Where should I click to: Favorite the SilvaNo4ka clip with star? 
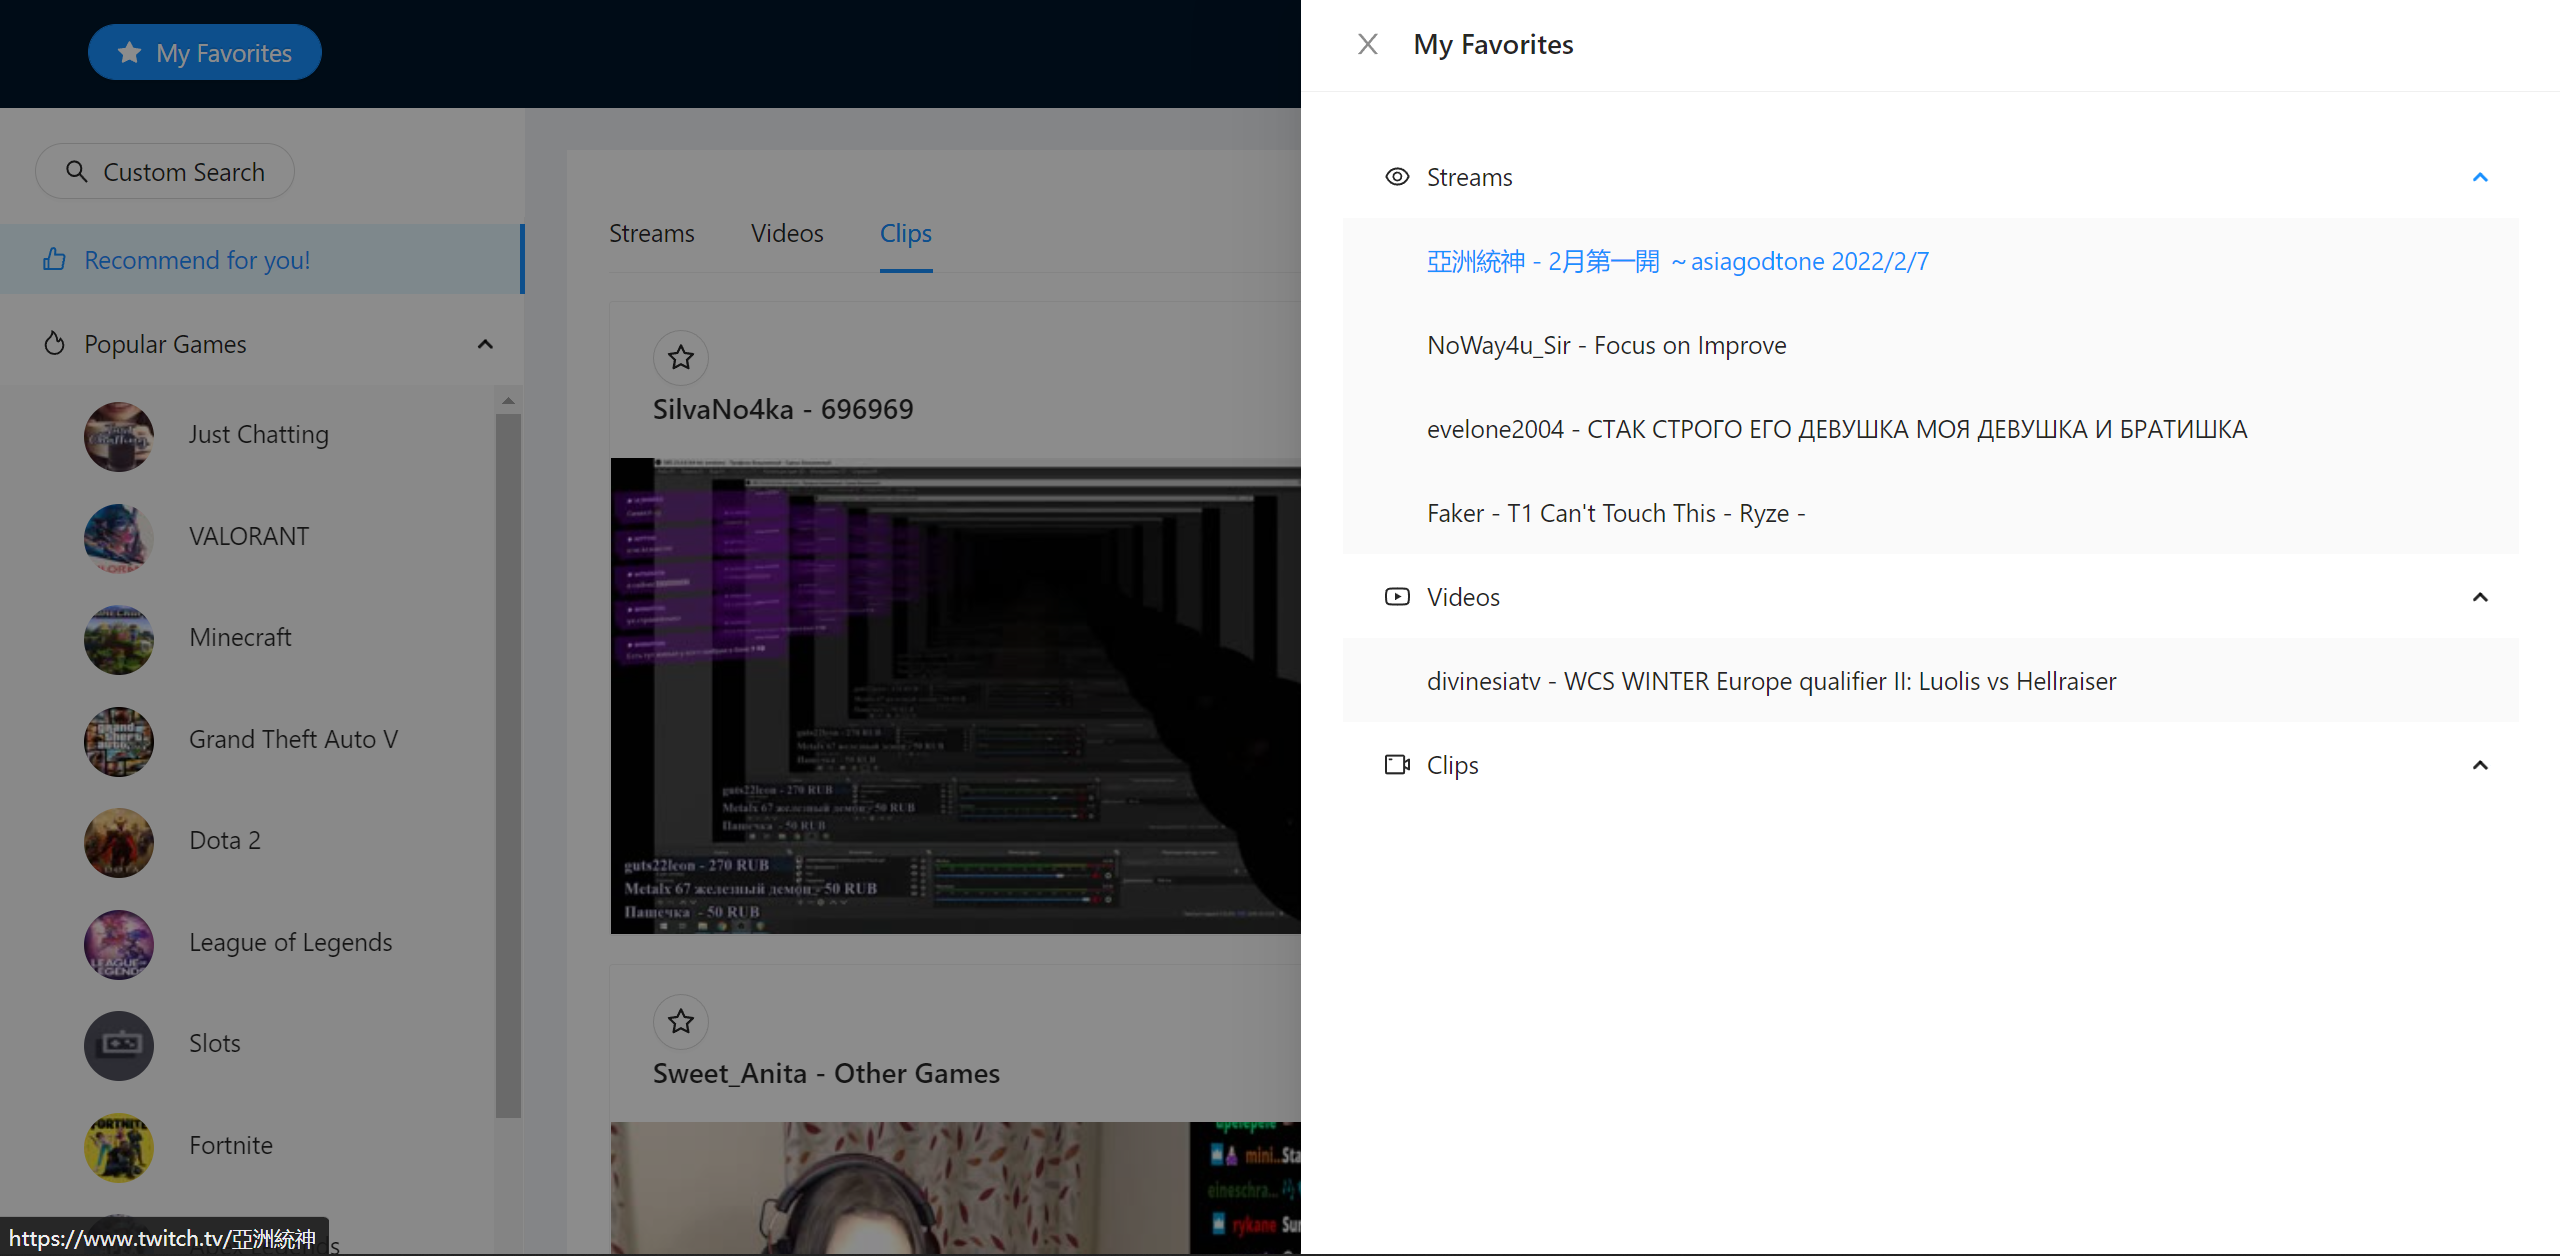tap(681, 357)
